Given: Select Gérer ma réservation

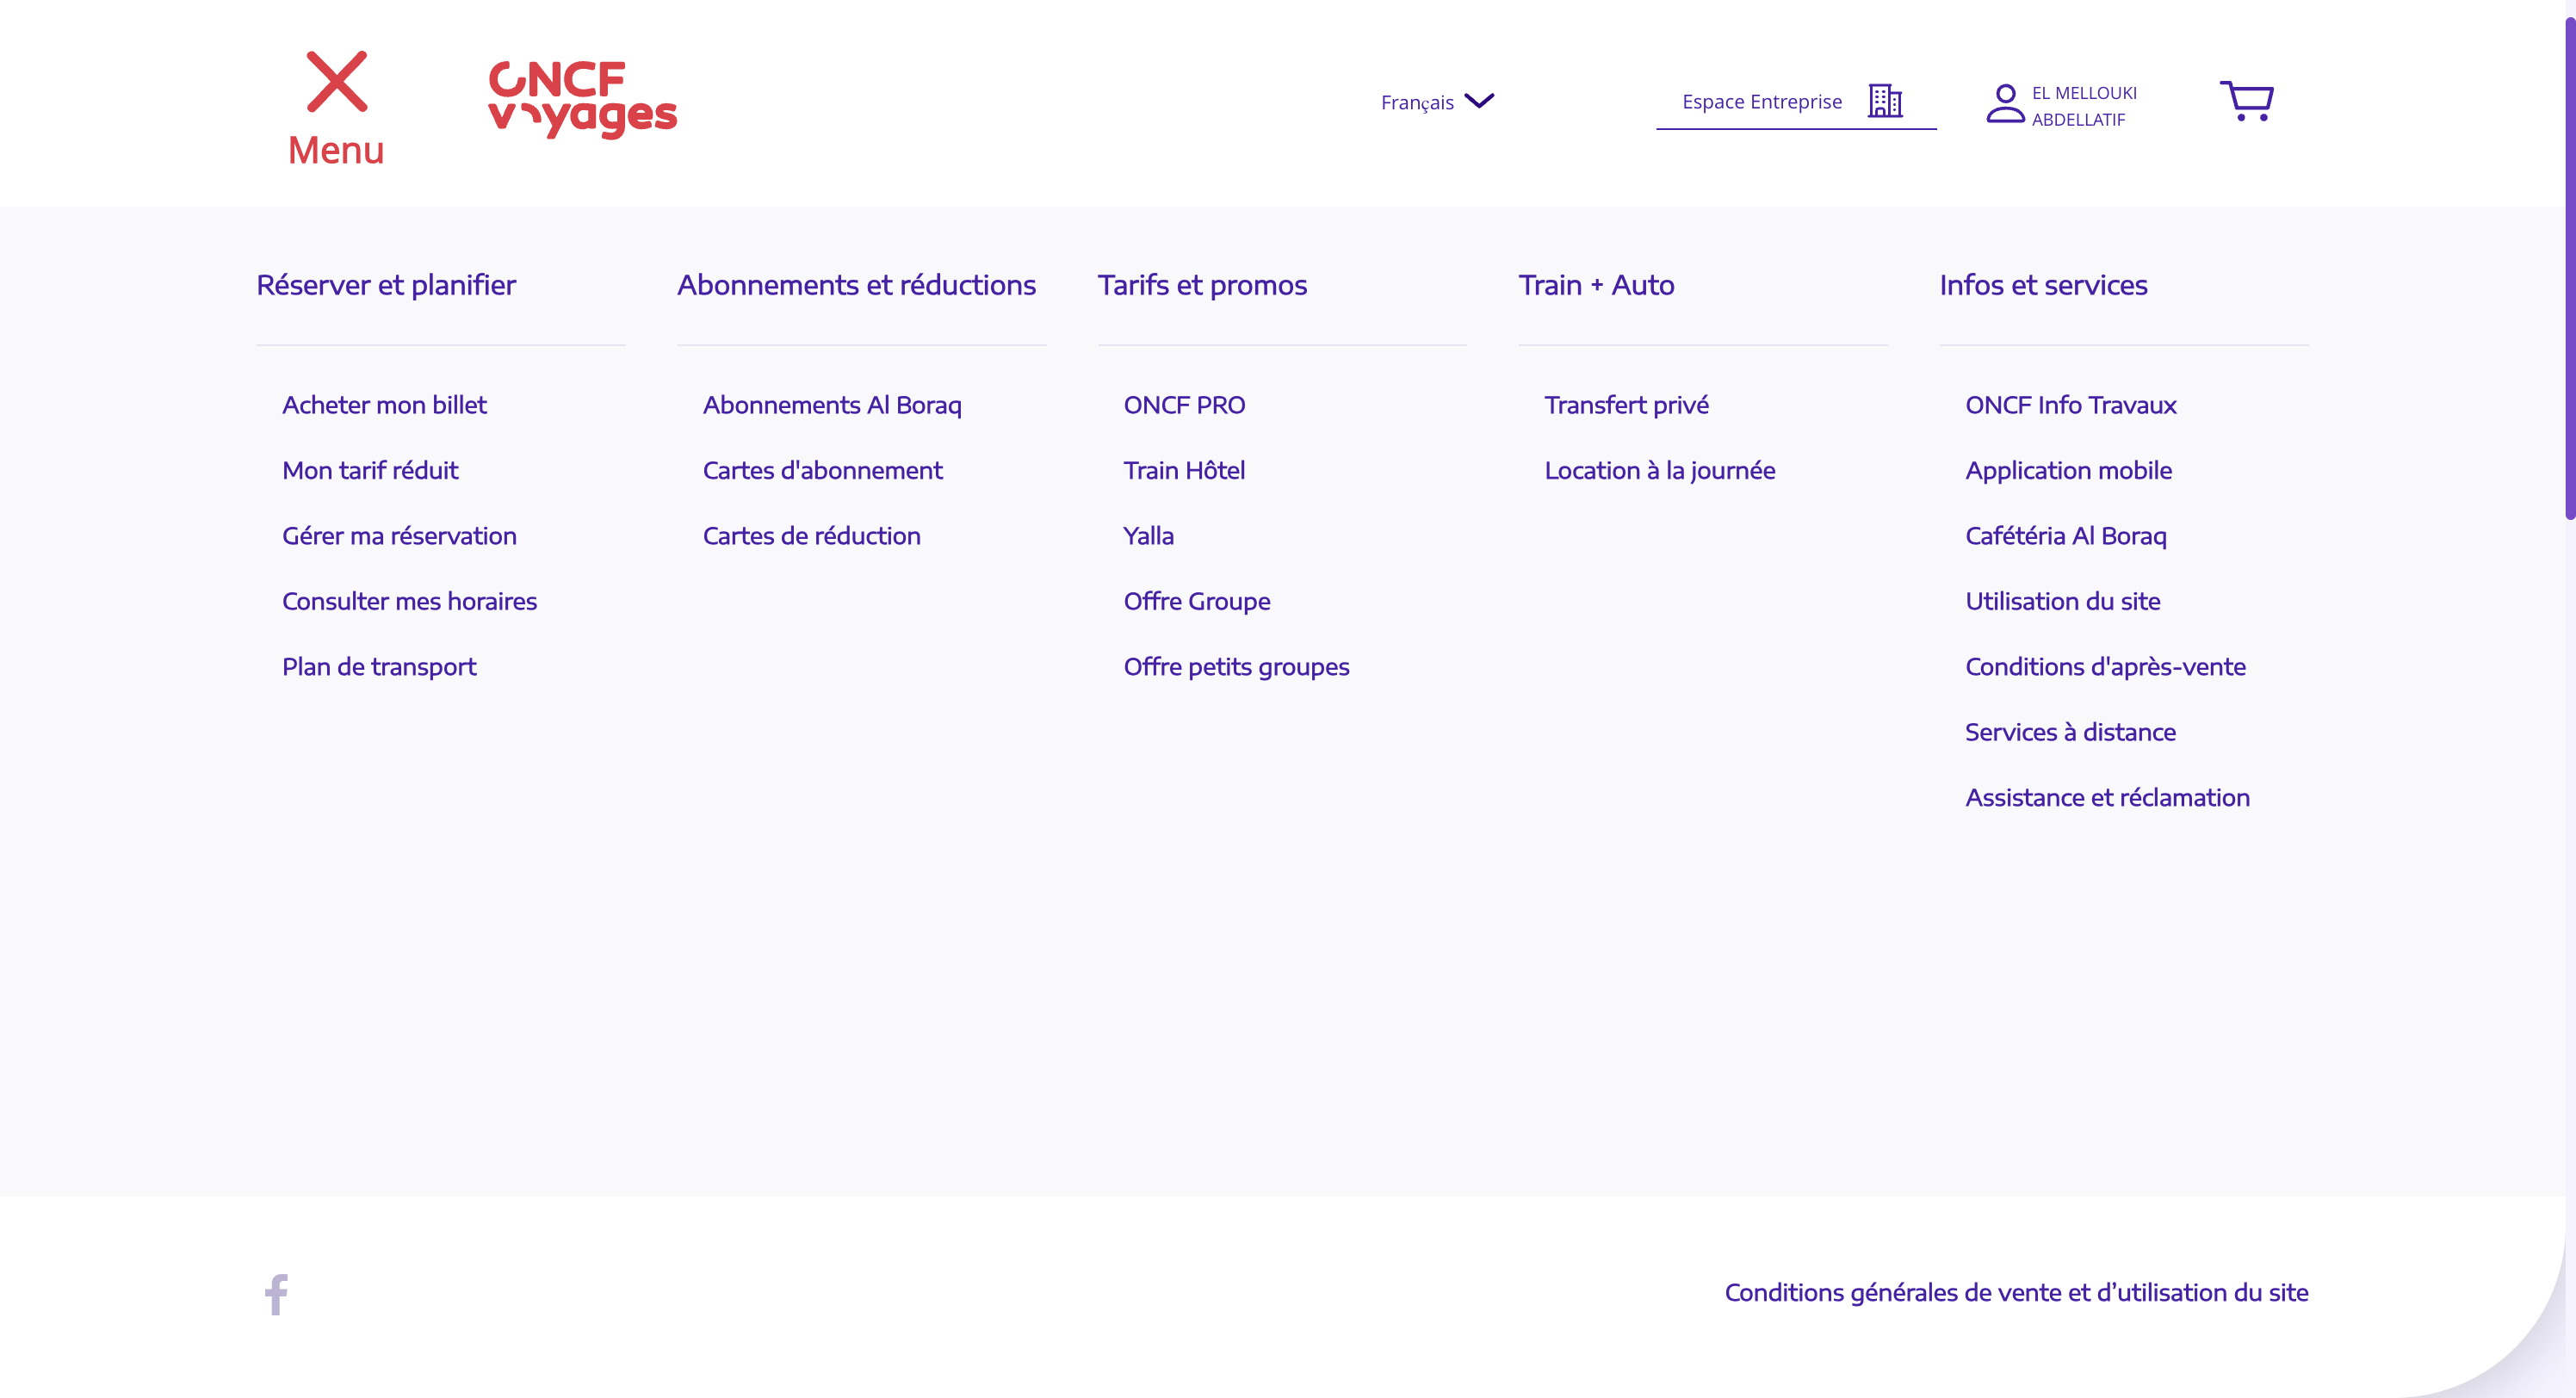Looking at the screenshot, I should pos(399,536).
